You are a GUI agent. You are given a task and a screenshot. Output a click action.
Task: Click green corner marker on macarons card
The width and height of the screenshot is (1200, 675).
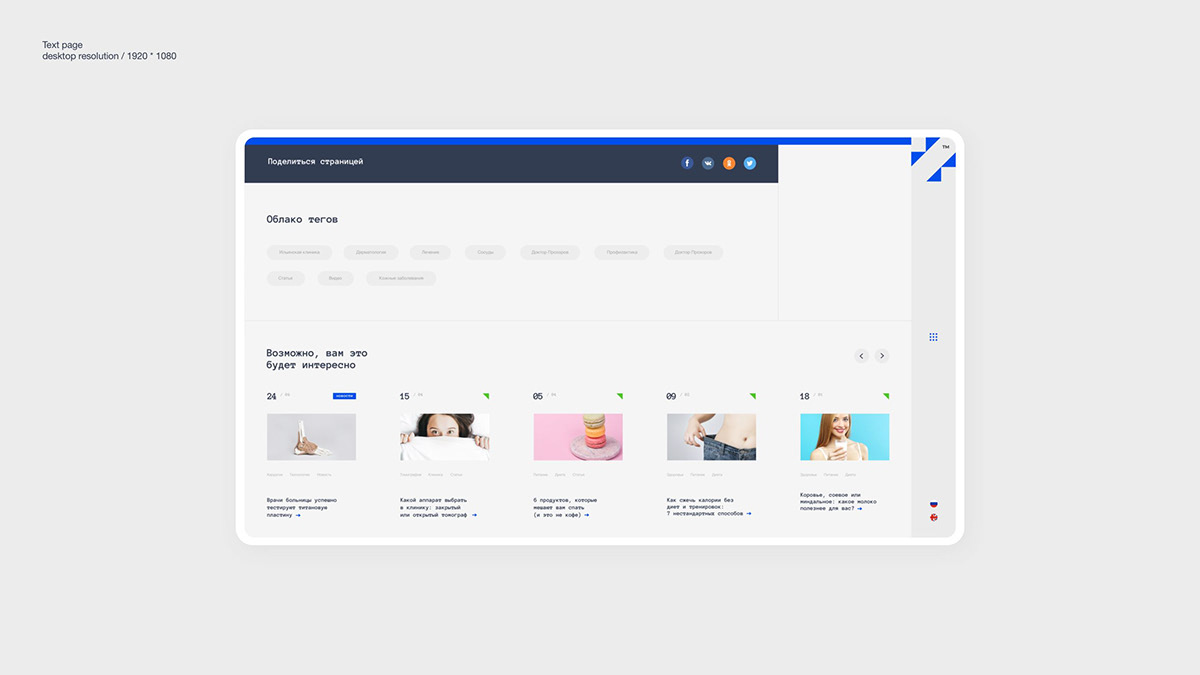[620, 395]
